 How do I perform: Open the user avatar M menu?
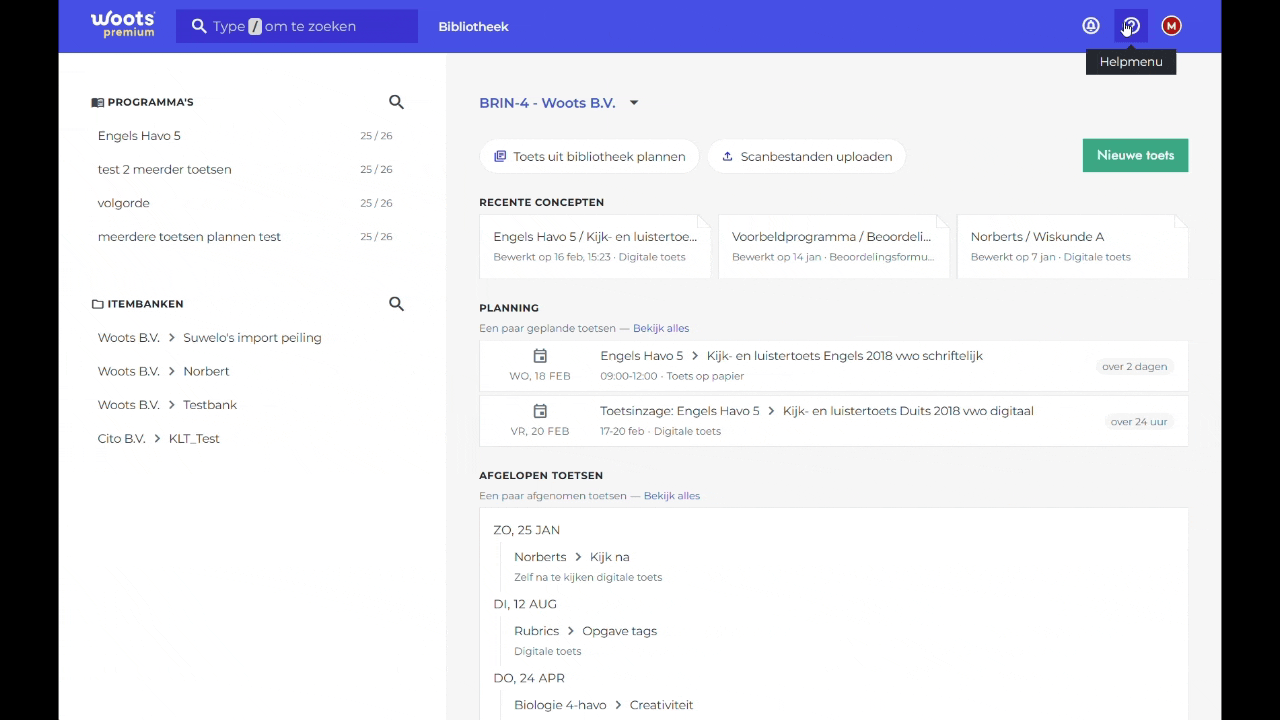(1171, 26)
